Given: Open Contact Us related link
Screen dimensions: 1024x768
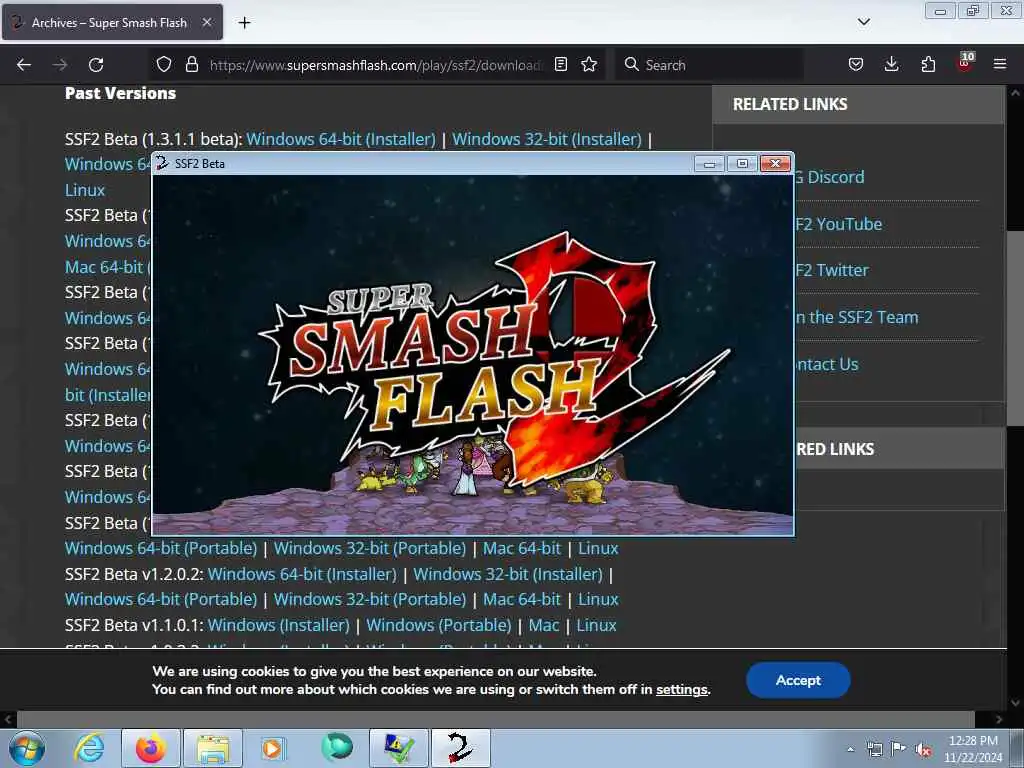Looking at the screenshot, I should pyautogui.click(x=827, y=364).
